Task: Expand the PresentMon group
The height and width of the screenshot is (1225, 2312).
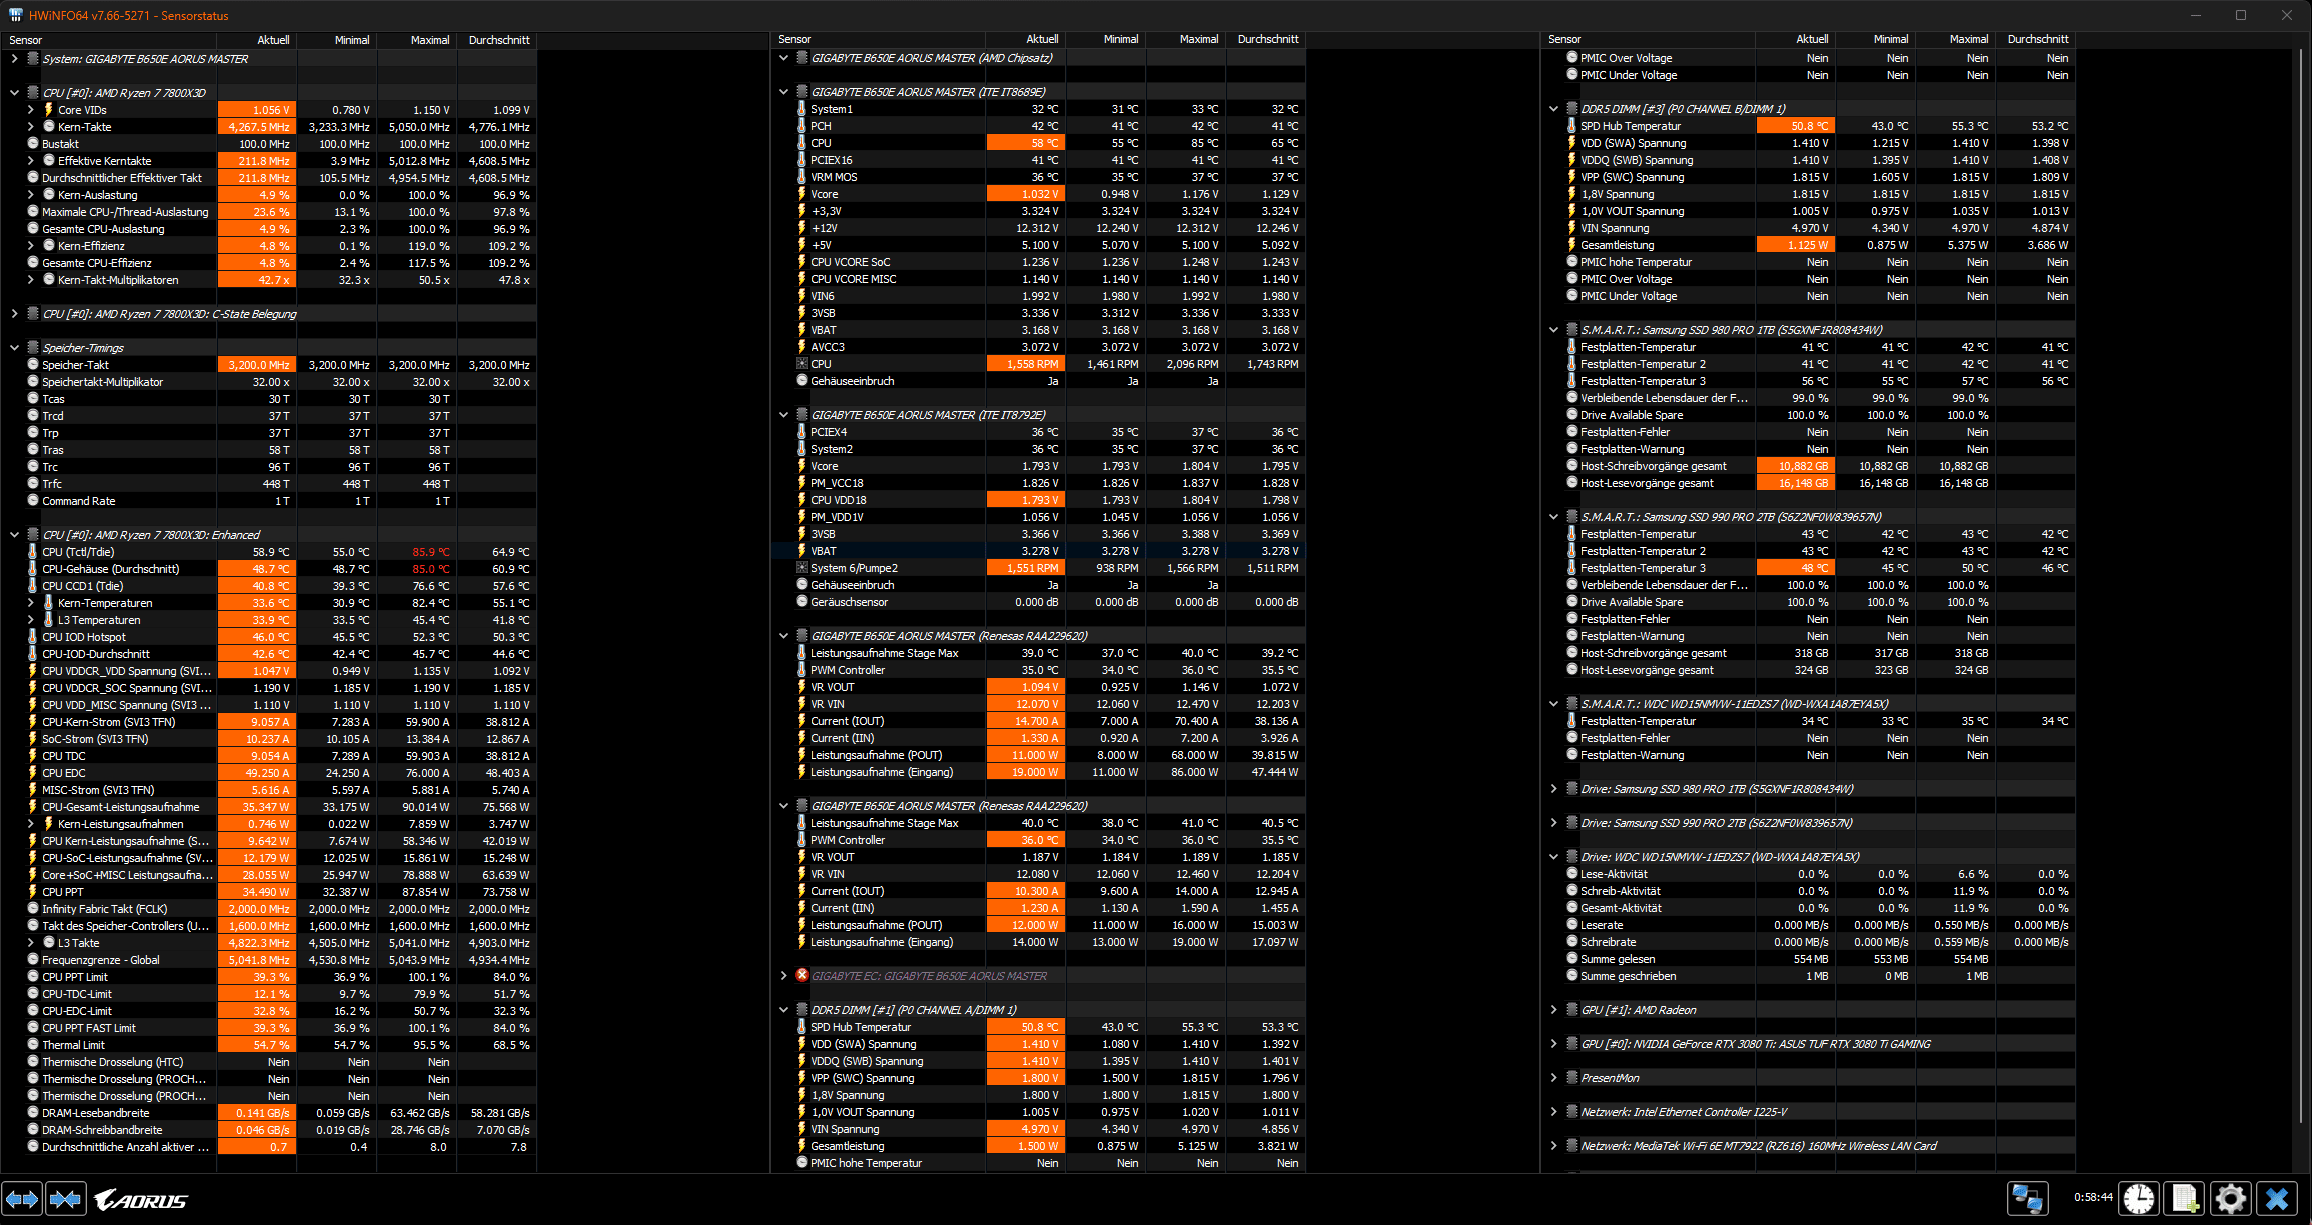Action: pos(1554,1078)
